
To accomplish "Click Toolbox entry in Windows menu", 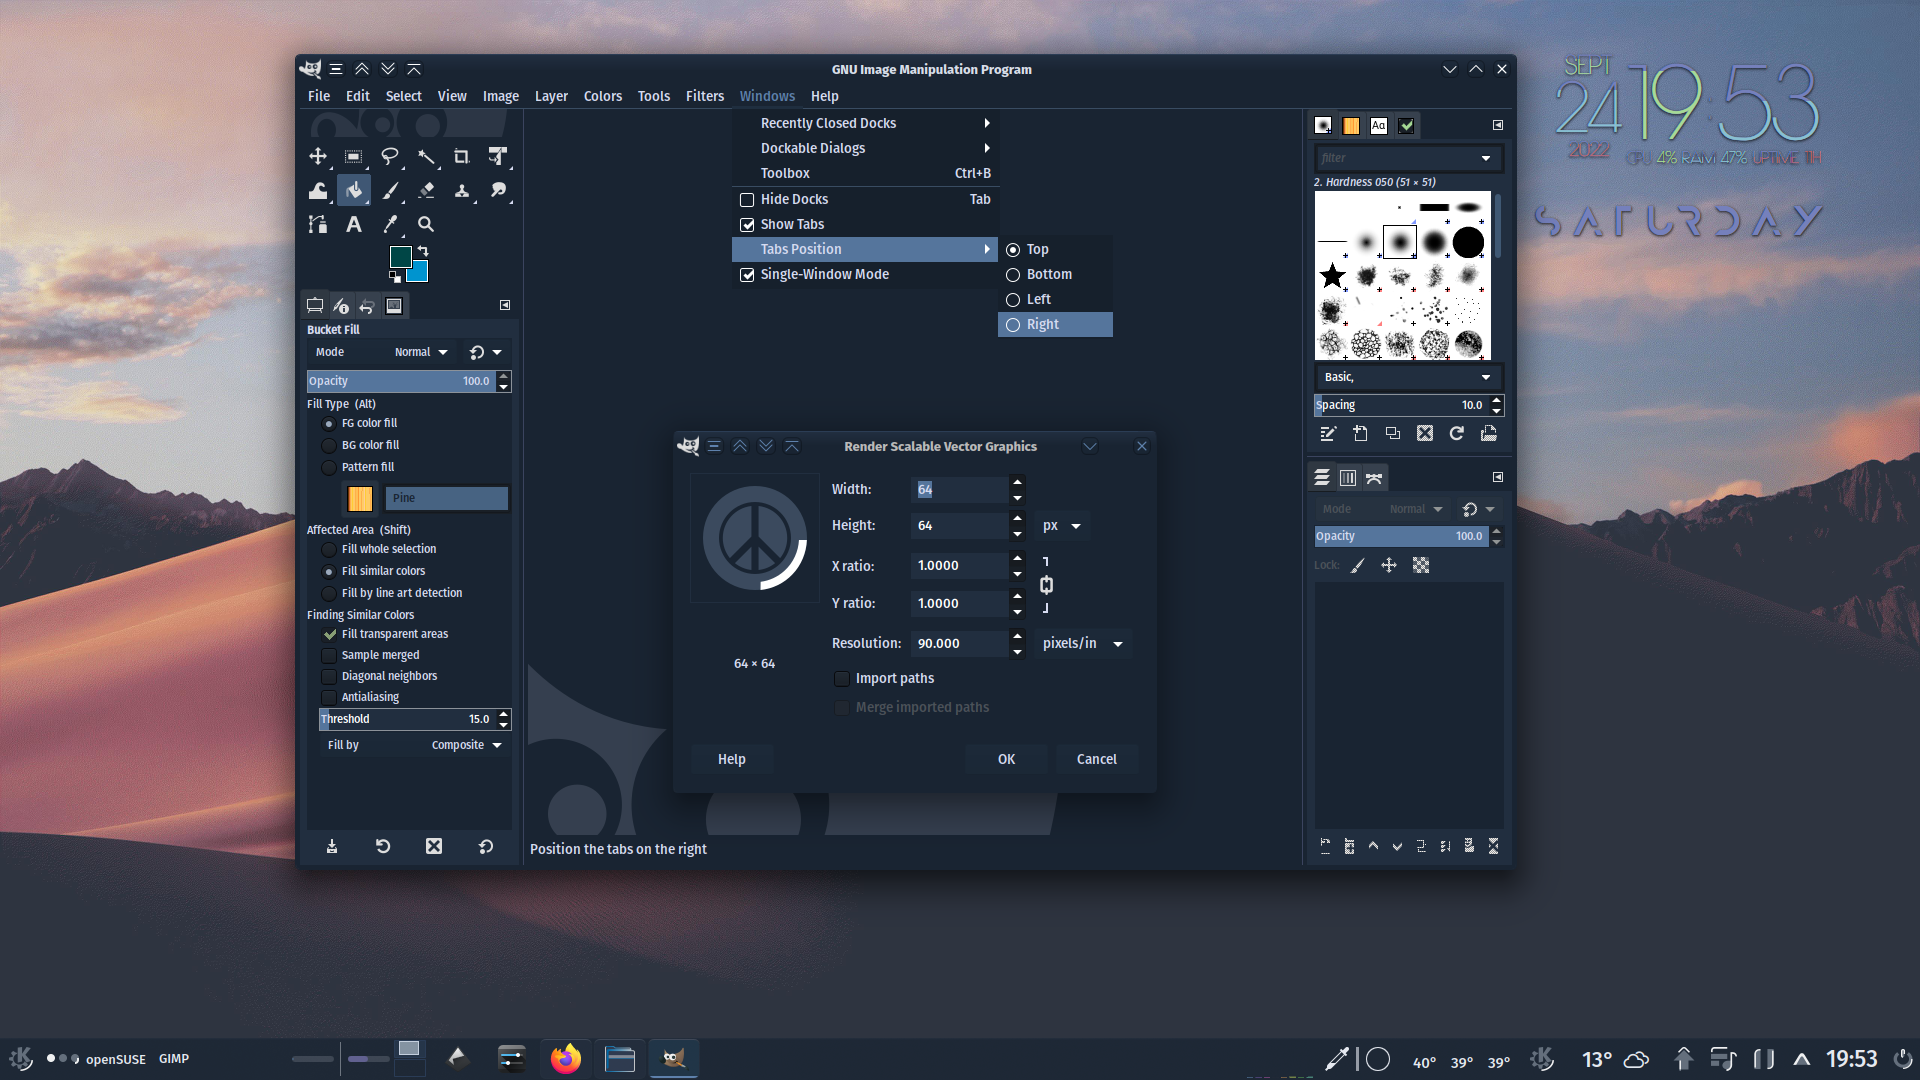I will 865,173.
